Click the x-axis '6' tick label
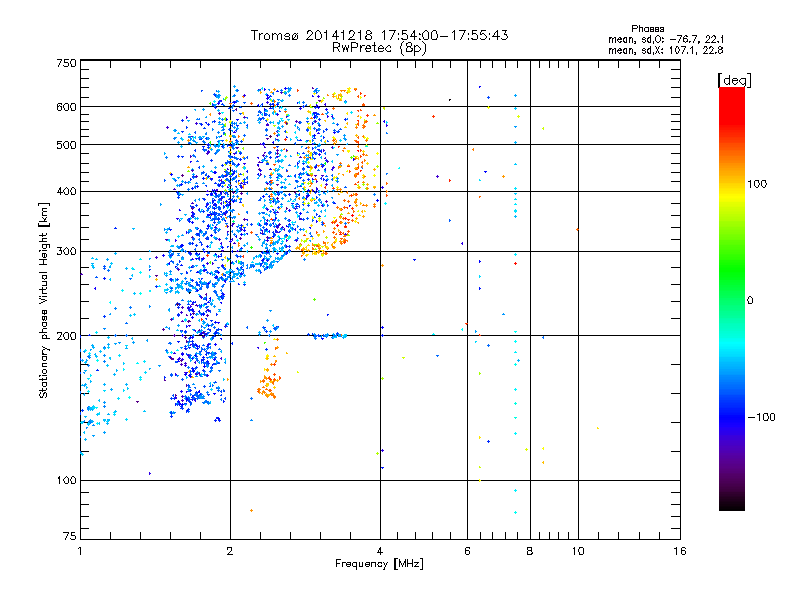Image resolution: width=800 pixels, height=600 pixels. pyautogui.click(x=467, y=551)
